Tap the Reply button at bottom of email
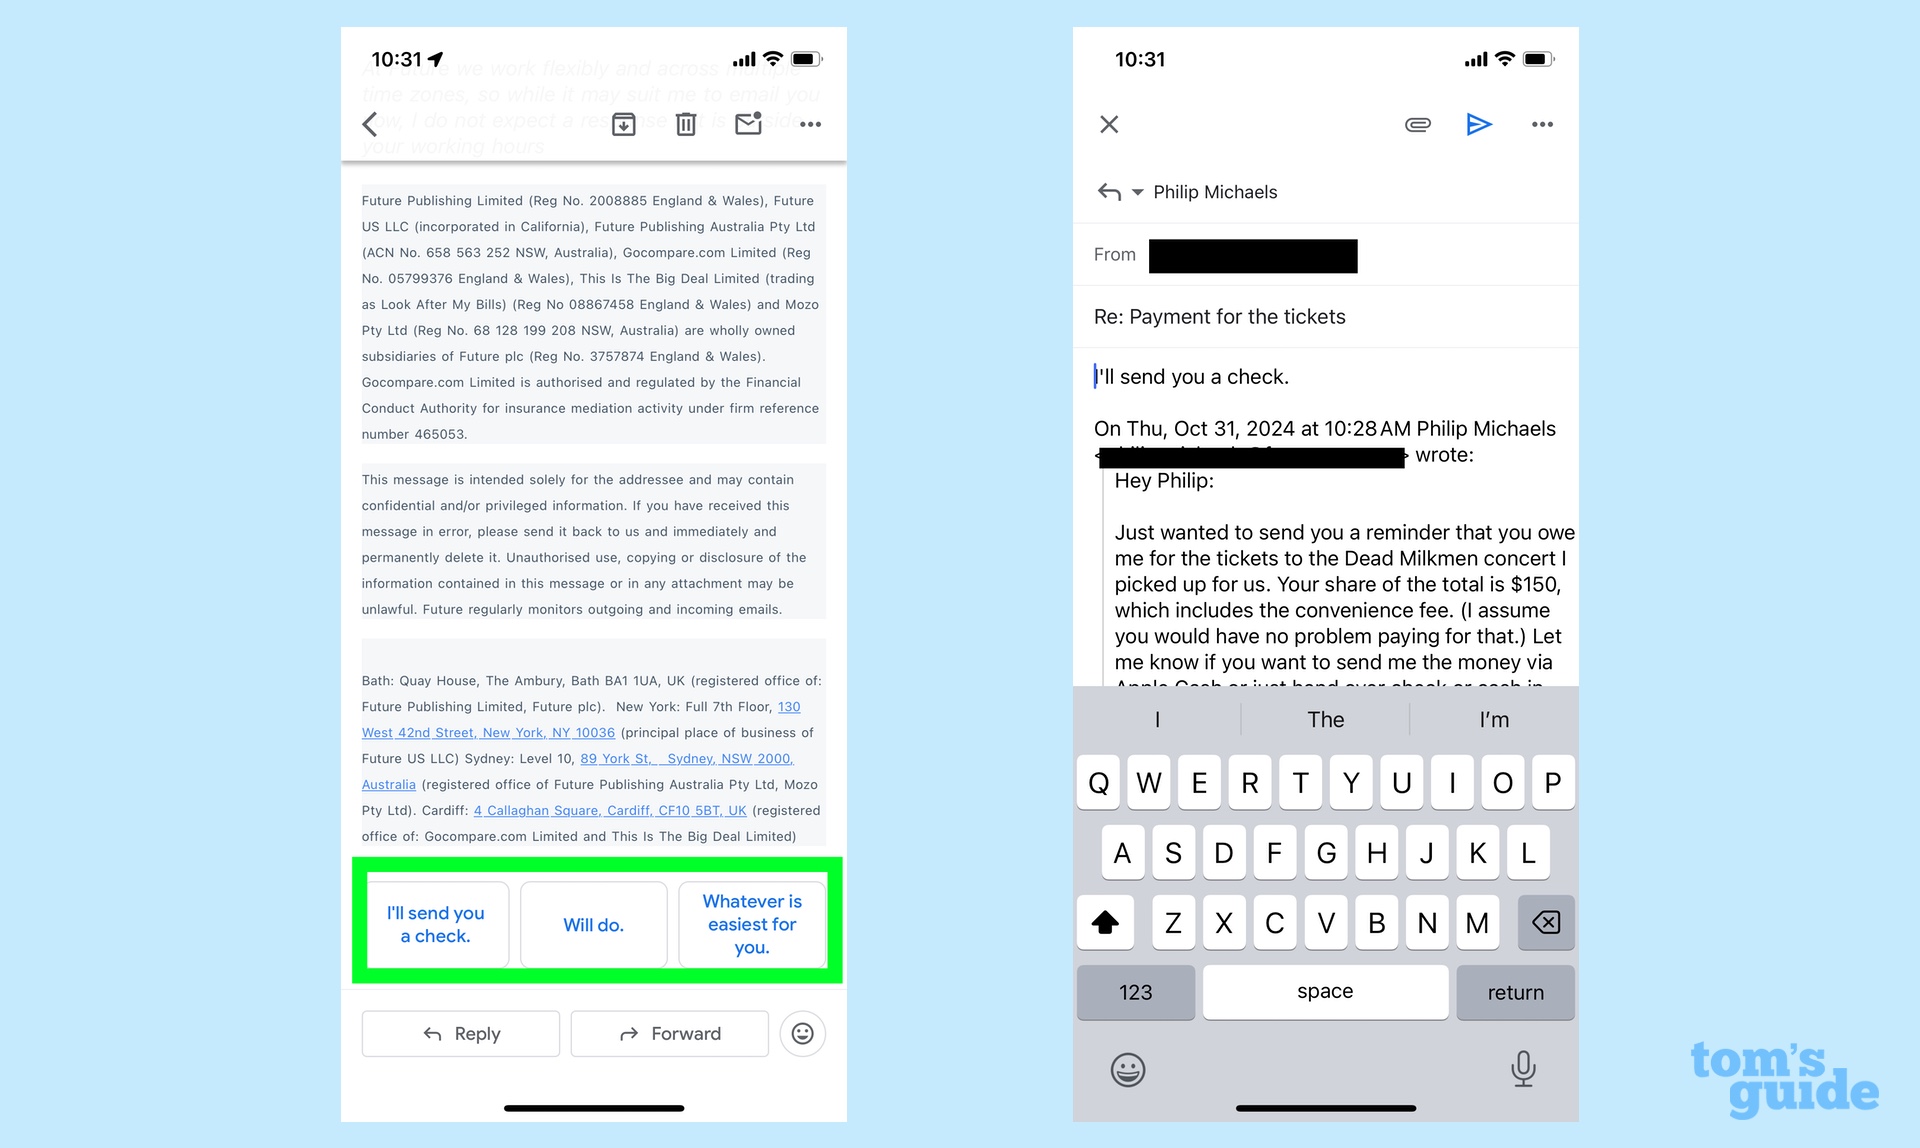The width and height of the screenshot is (1920, 1148). coord(461,1033)
